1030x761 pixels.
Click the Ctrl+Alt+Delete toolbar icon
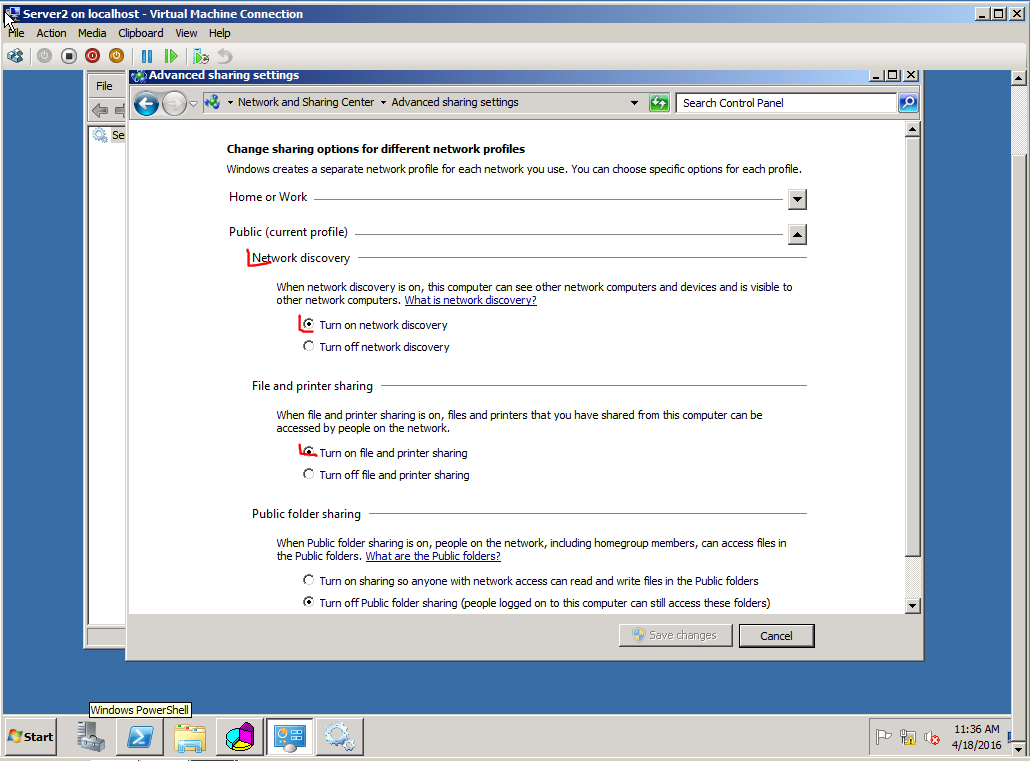tap(15, 57)
